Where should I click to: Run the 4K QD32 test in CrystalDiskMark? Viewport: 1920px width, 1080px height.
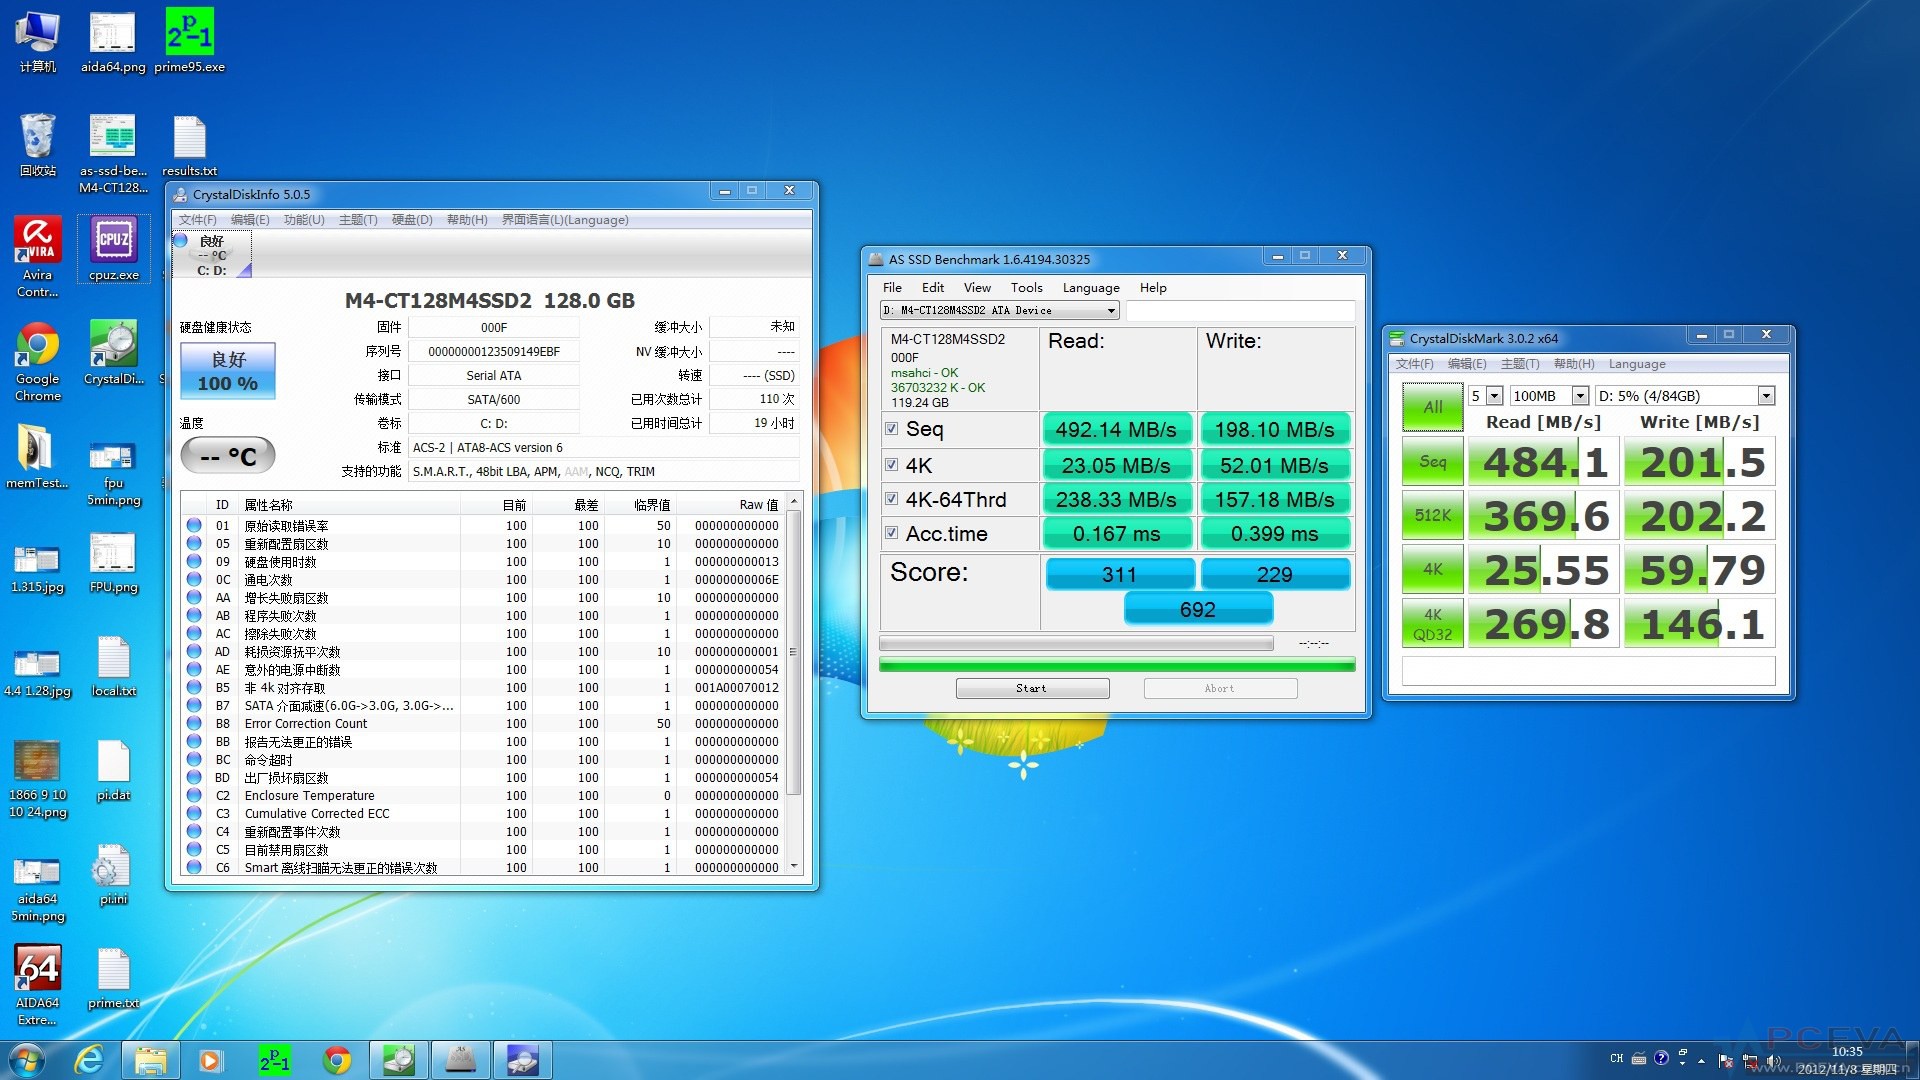click(1433, 624)
